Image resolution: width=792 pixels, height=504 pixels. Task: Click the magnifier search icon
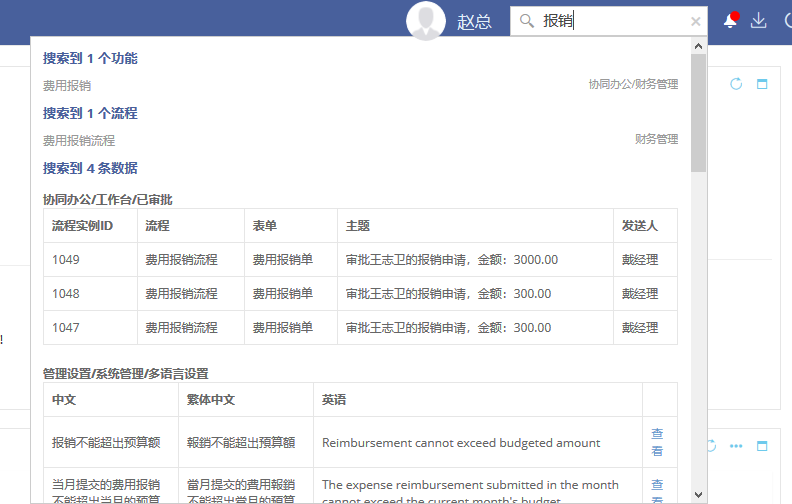coord(527,21)
